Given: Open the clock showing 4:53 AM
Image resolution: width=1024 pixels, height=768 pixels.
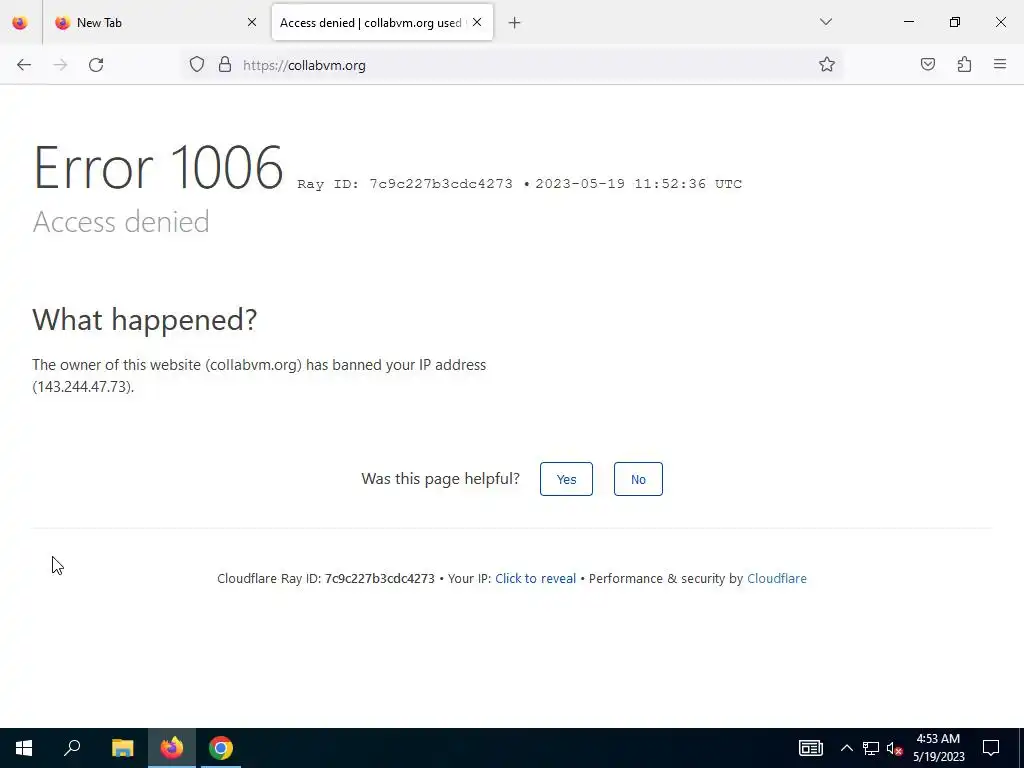Looking at the screenshot, I should (938, 748).
